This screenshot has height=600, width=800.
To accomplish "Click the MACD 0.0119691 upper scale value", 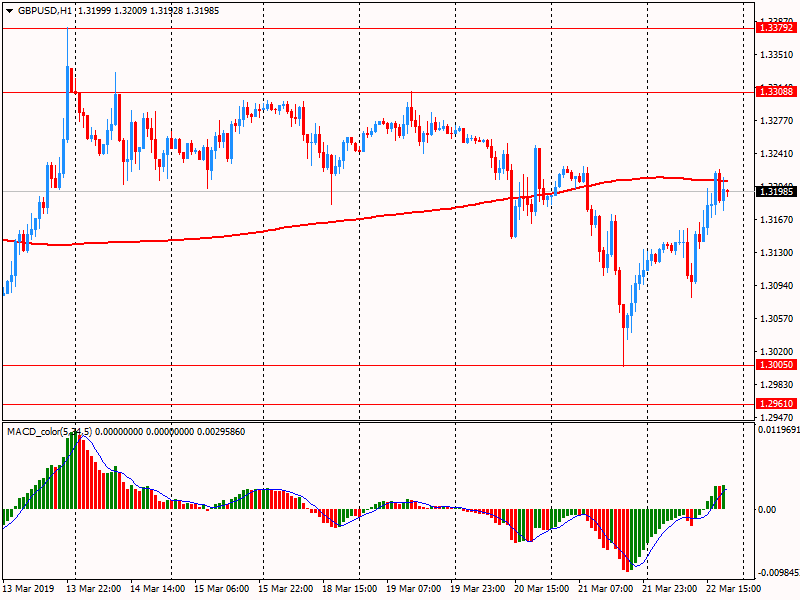I will pyautogui.click(x=779, y=432).
